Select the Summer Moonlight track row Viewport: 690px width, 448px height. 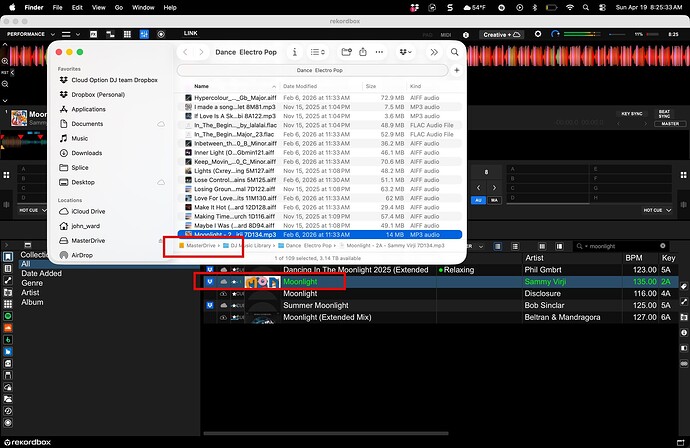[x=440, y=305]
